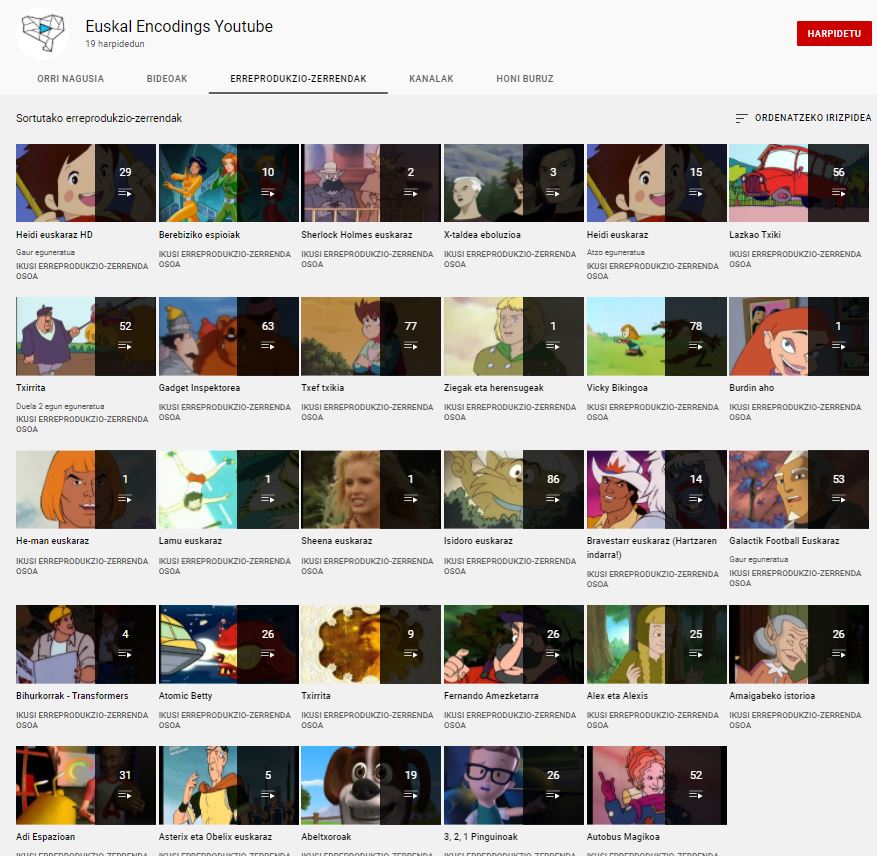The image size is (877, 856).
Task: Click the Sherlock Holmes euskaraz title
Action: click(x=356, y=235)
